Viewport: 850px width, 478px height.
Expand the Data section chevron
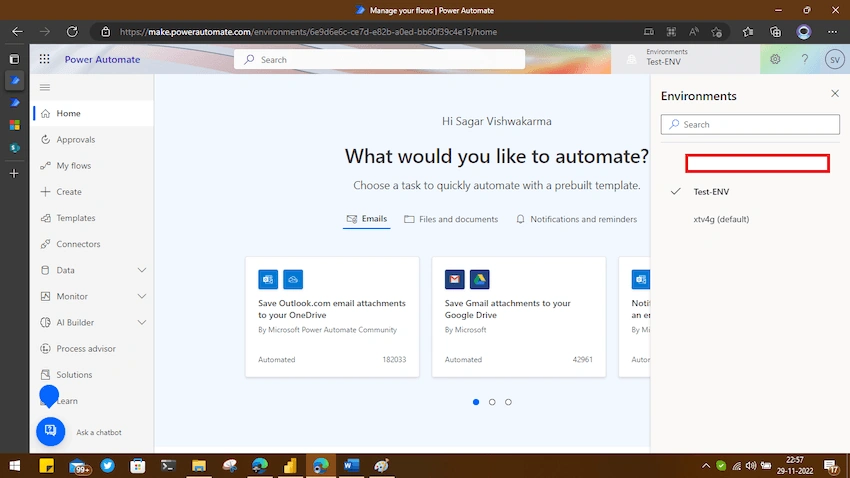pyautogui.click(x=141, y=270)
